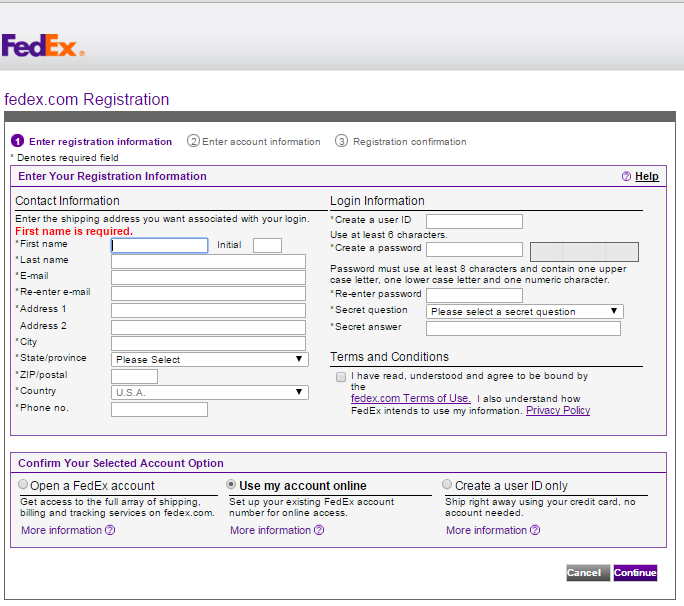Open the State/province dropdown
Image resolution: width=684 pixels, height=606 pixels.
pyautogui.click(x=209, y=359)
